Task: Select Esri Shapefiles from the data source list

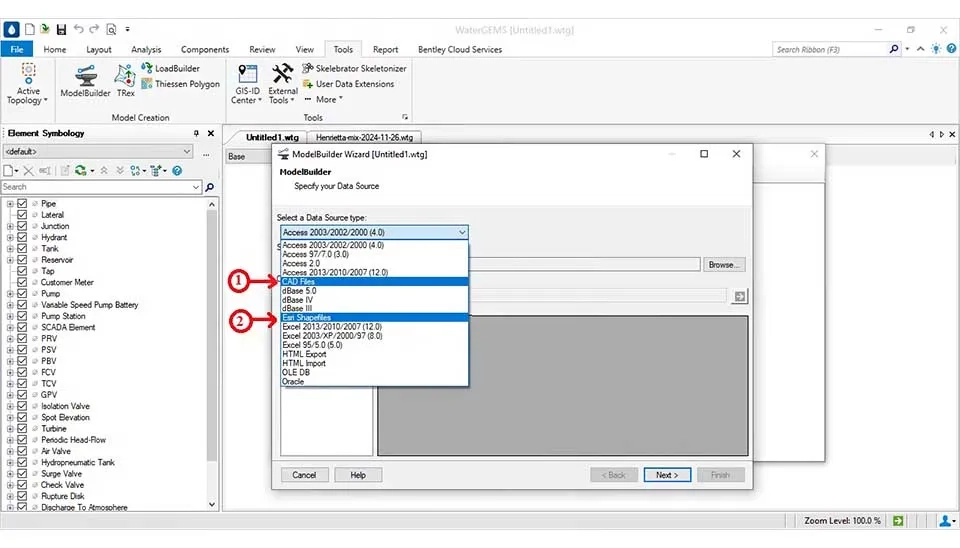Action: tap(374, 318)
